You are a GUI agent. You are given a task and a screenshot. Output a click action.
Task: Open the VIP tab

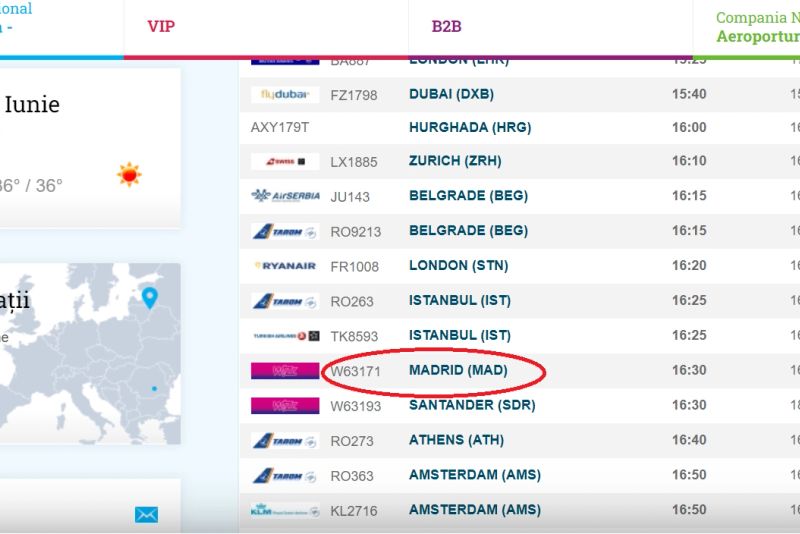(161, 27)
